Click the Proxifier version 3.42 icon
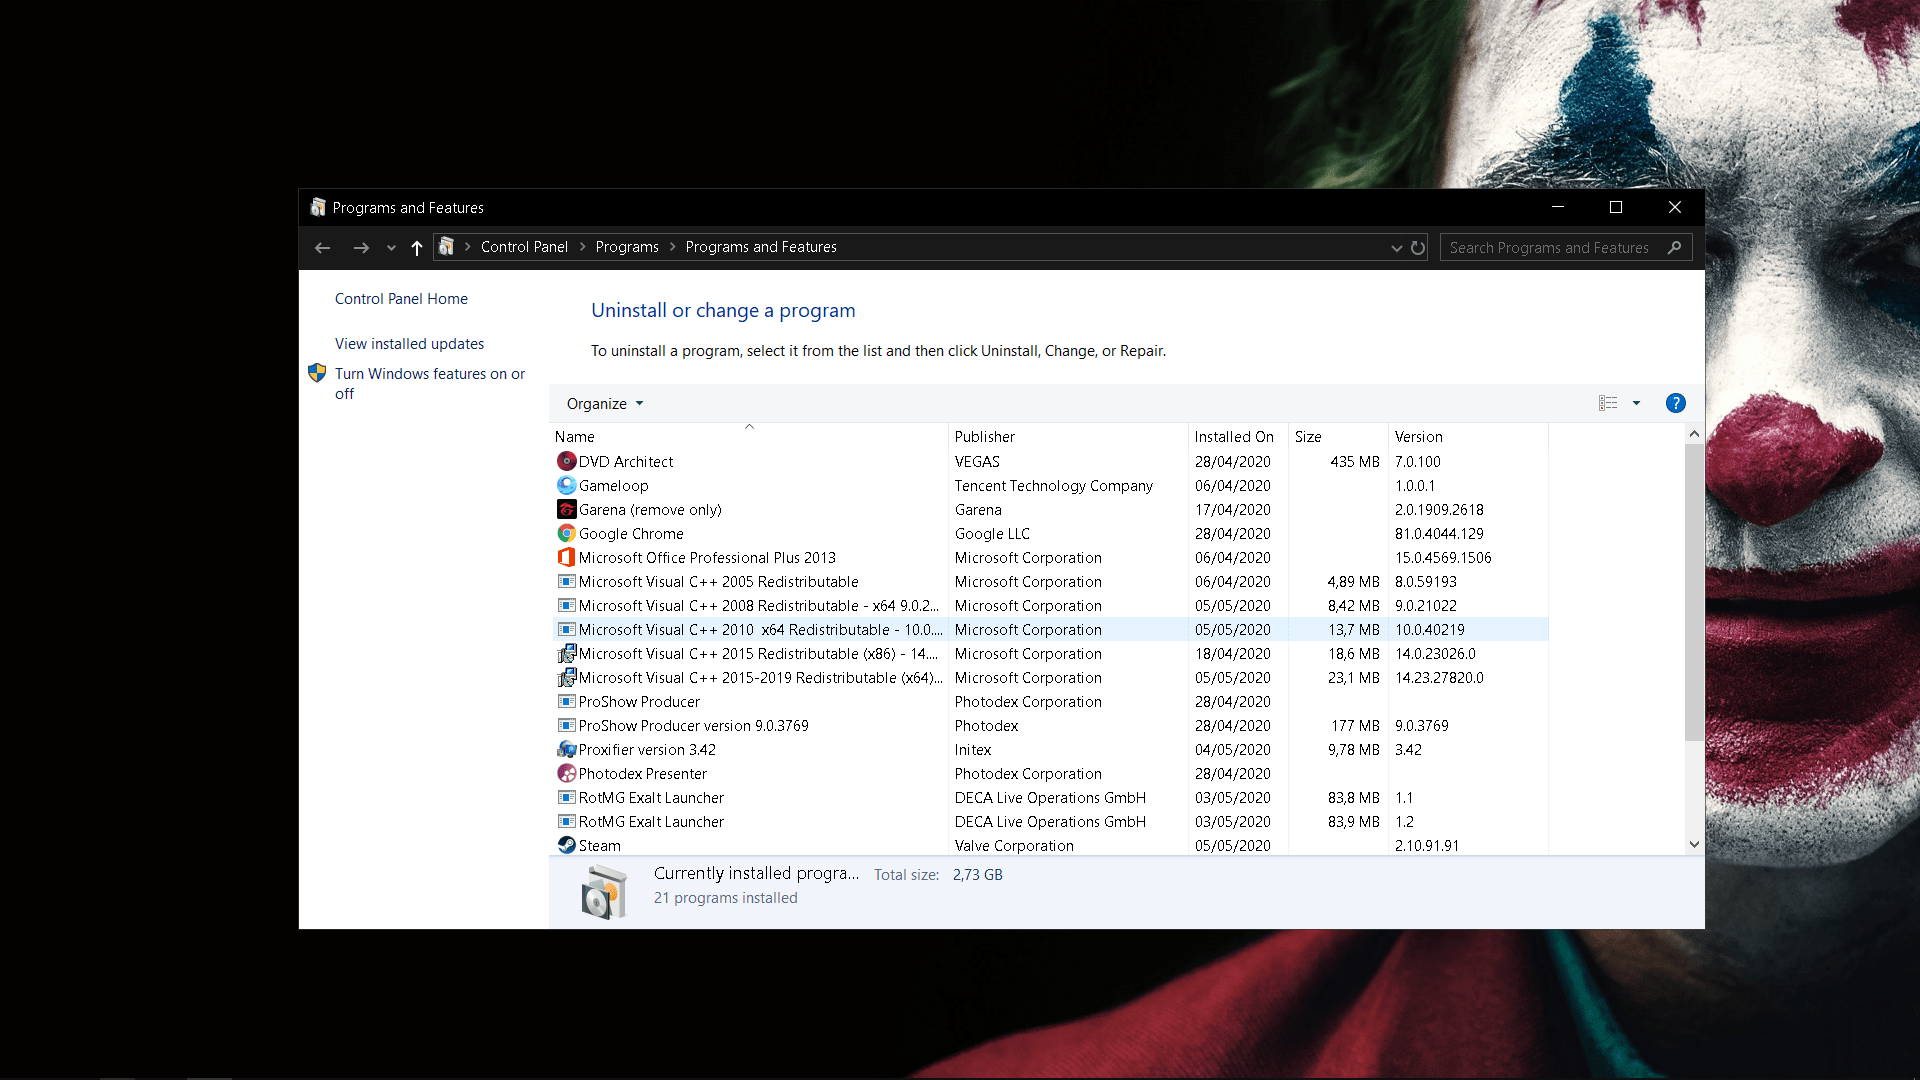 tap(566, 749)
